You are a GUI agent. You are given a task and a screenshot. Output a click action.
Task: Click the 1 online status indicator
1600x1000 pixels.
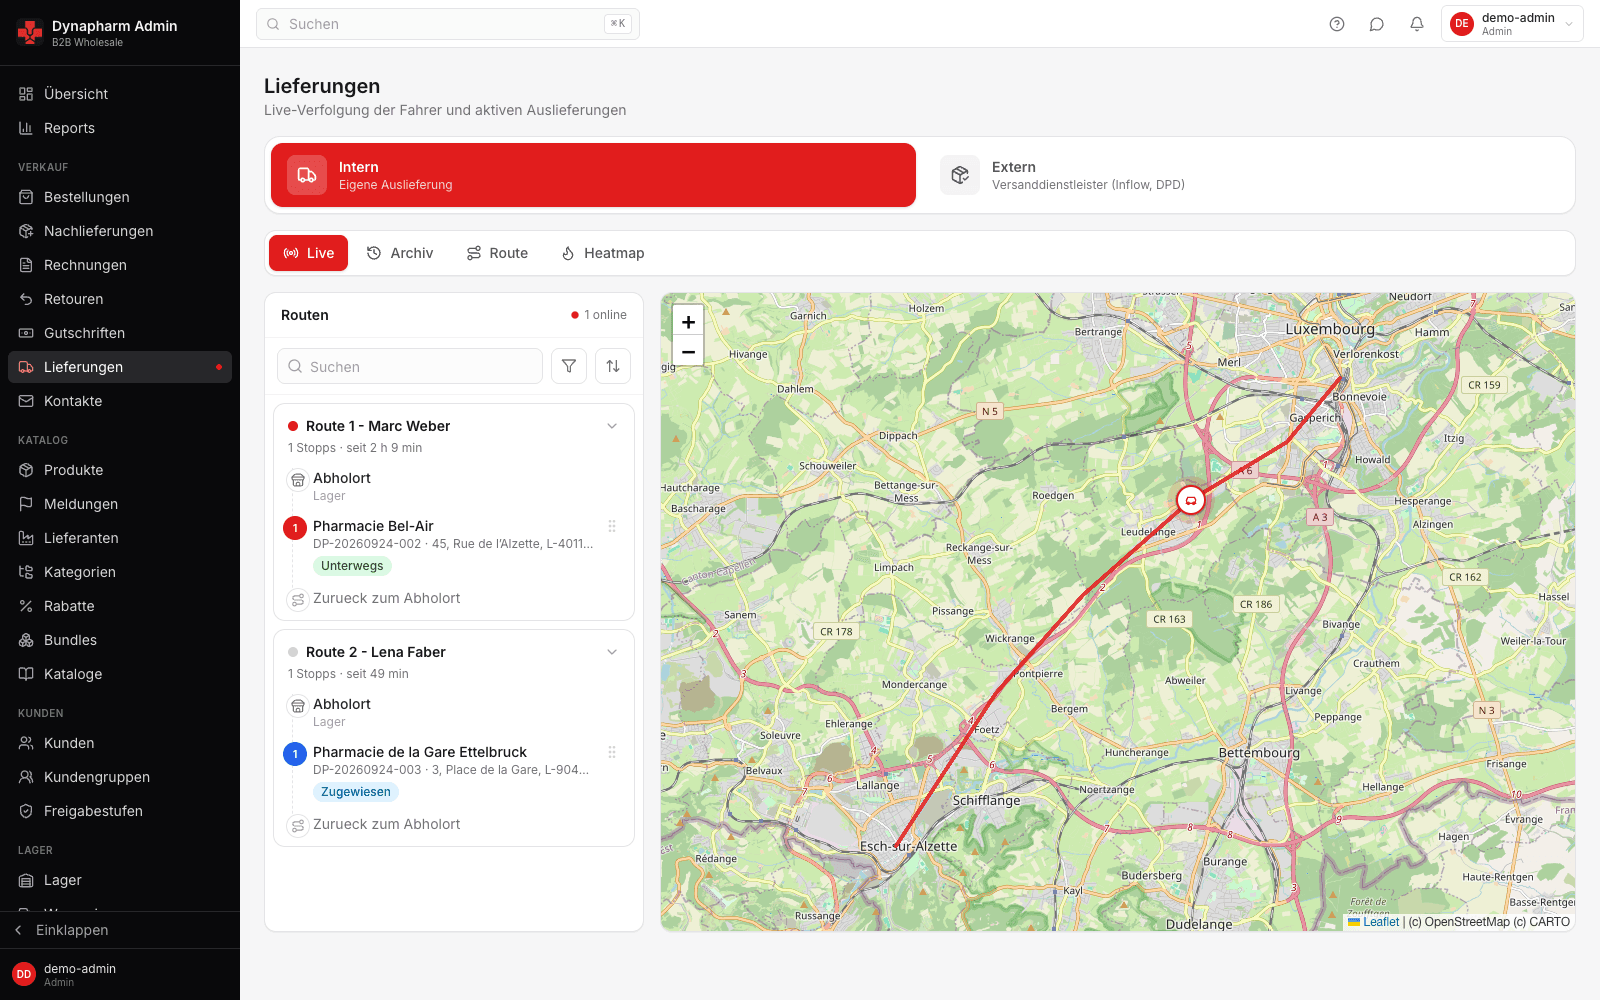click(x=599, y=315)
